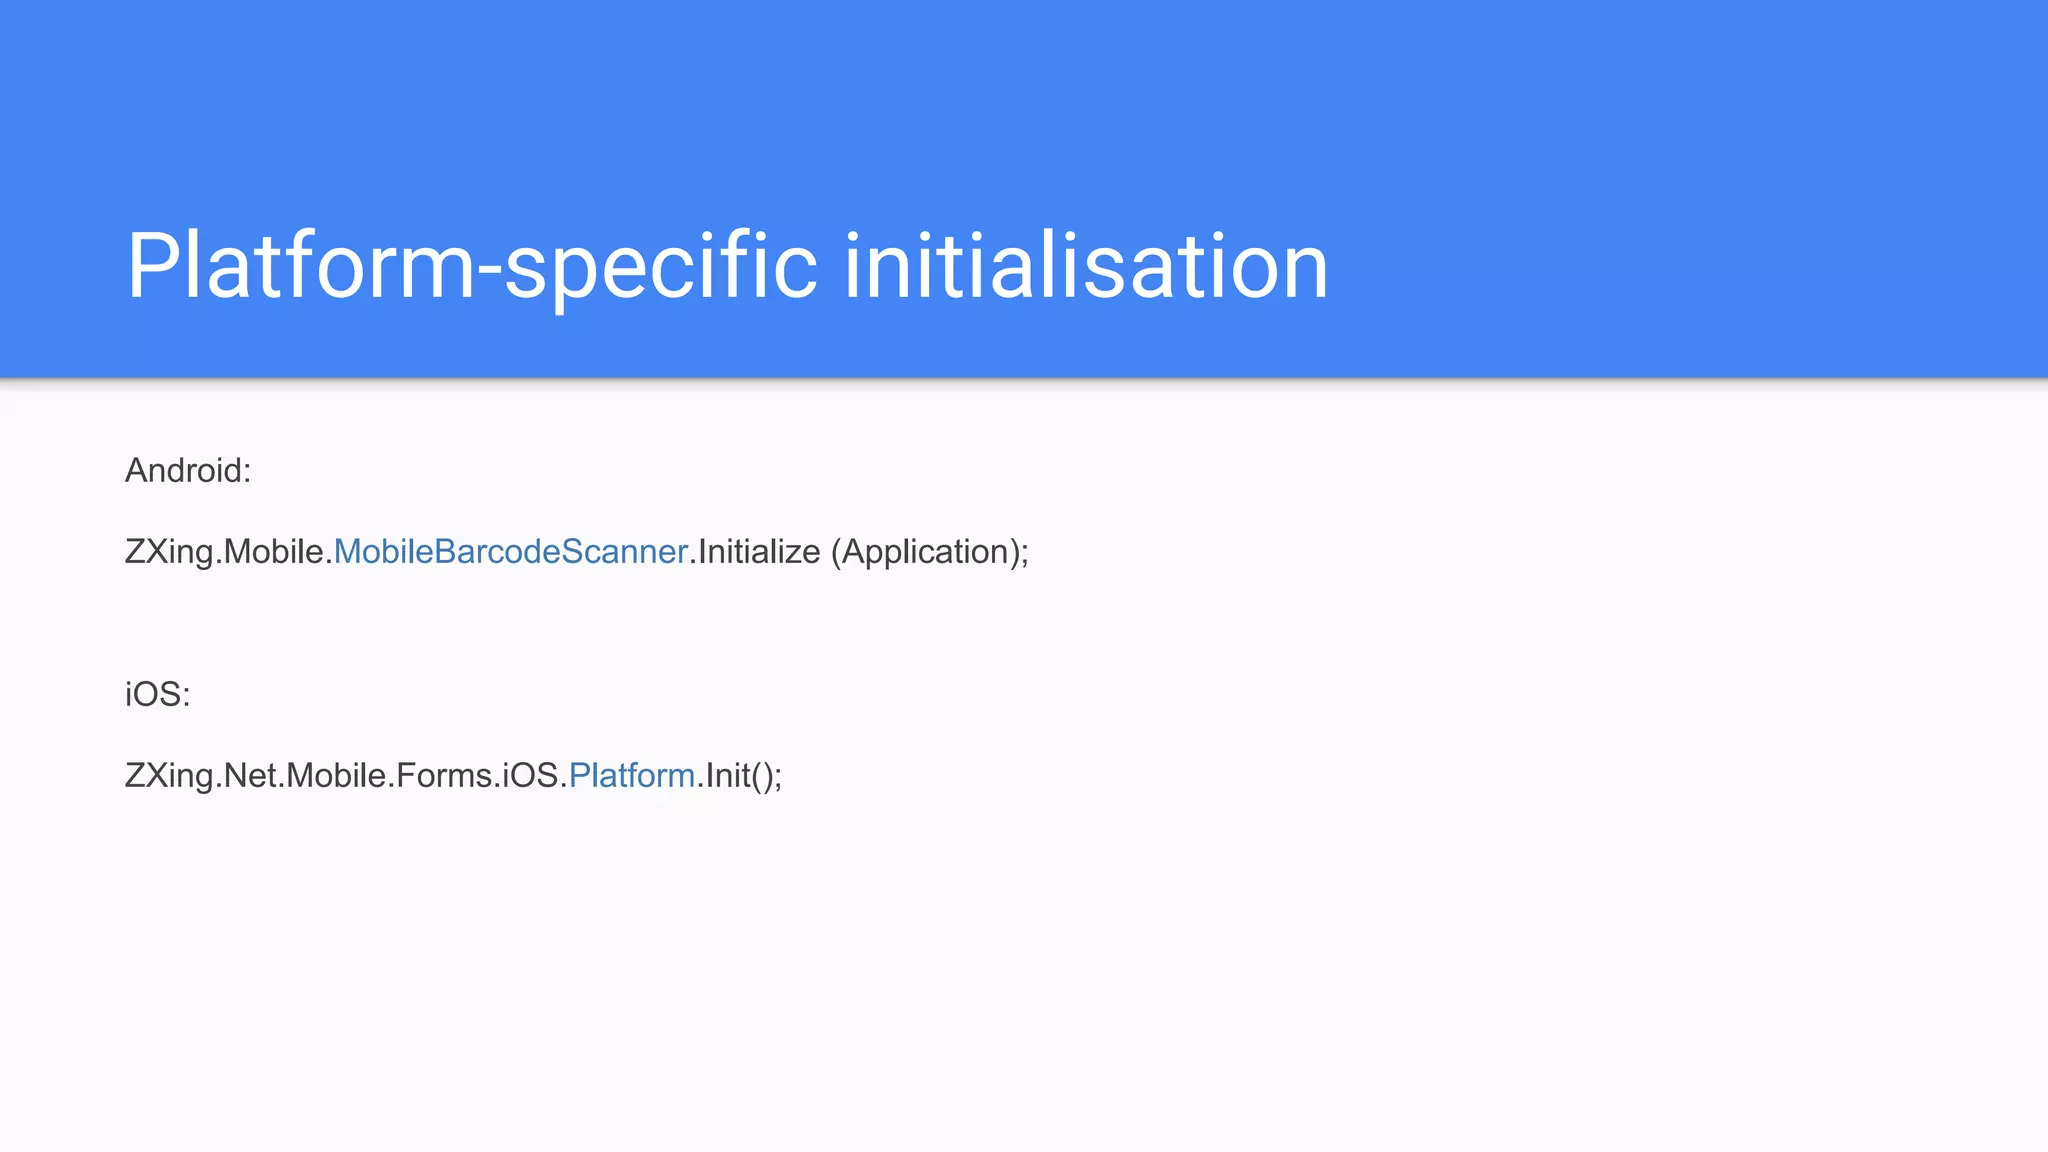The width and height of the screenshot is (2048, 1152).
Task: Click the (Application); argument text
Action: pyautogui.click(x=930, y=552)
